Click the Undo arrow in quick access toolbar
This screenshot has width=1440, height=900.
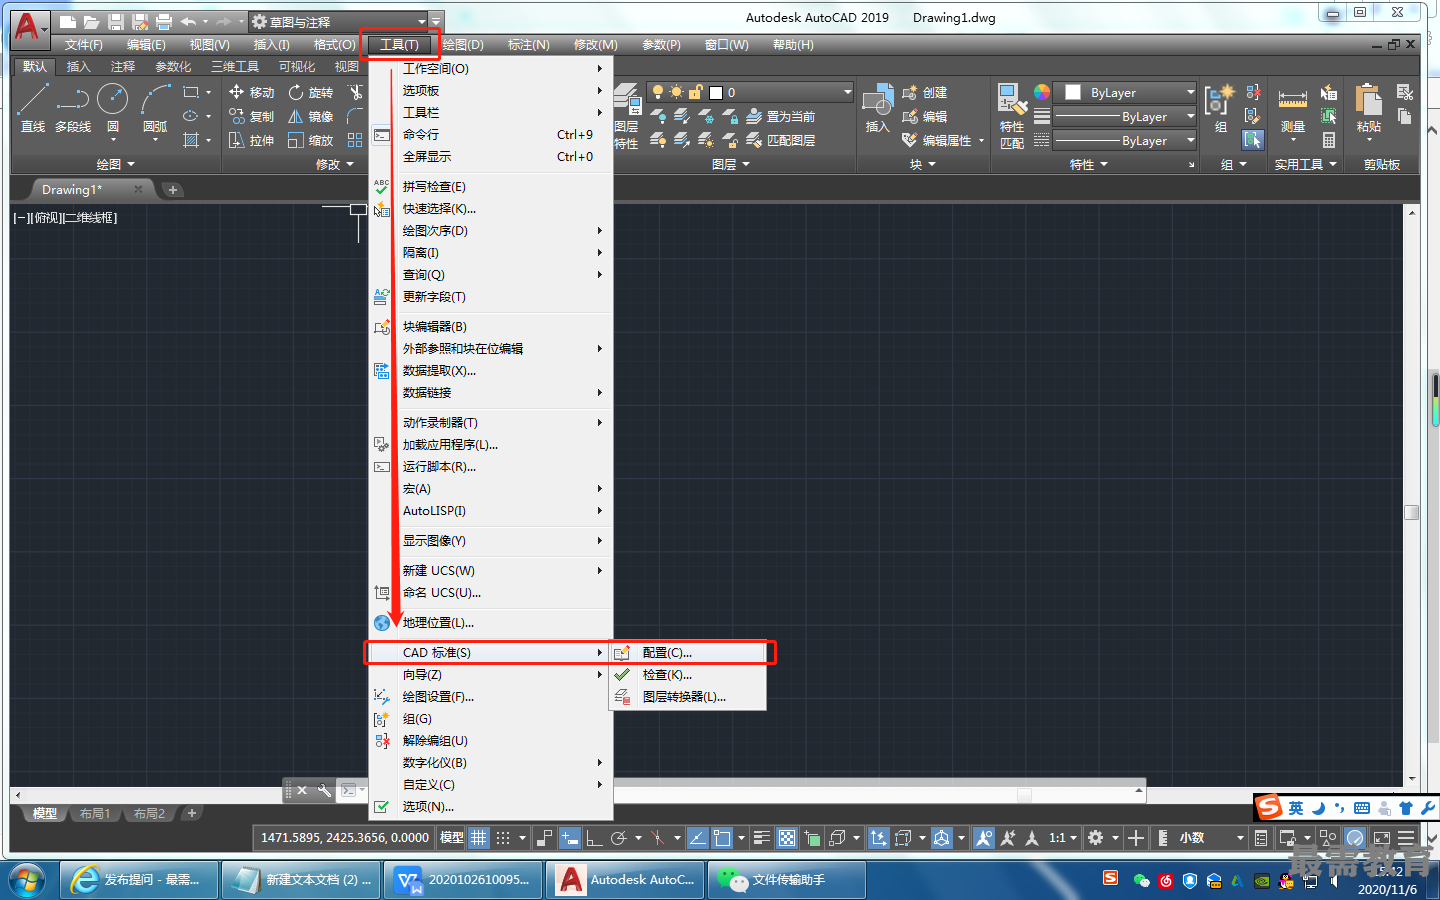tap(188, 22)
